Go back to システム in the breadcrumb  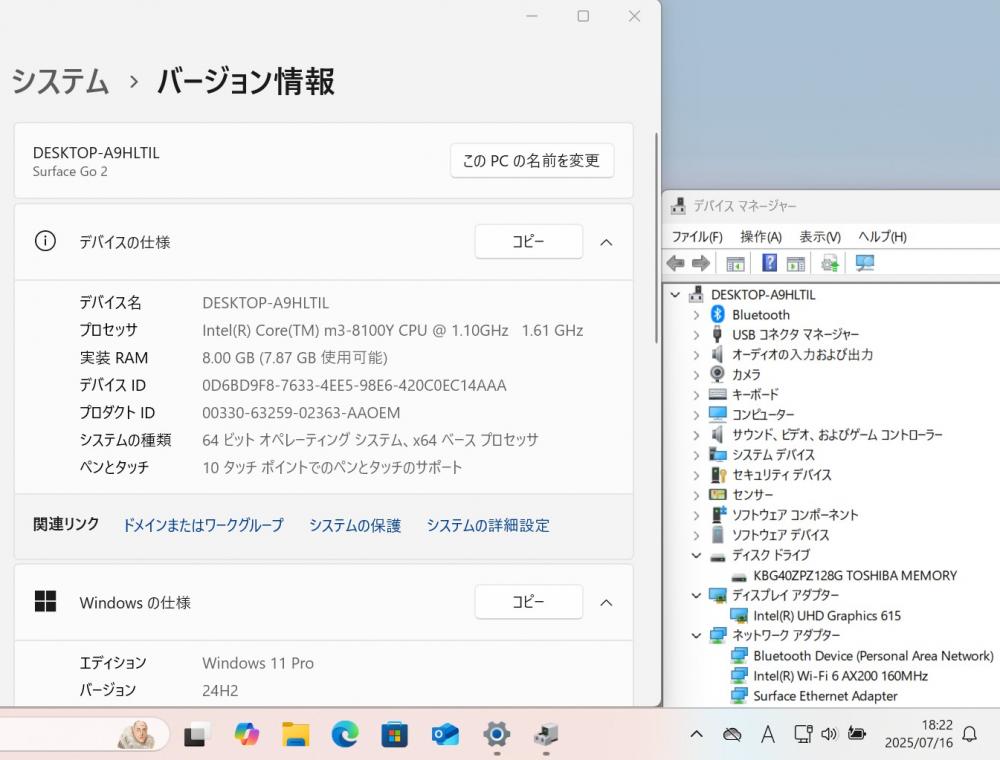click(61, 81)
